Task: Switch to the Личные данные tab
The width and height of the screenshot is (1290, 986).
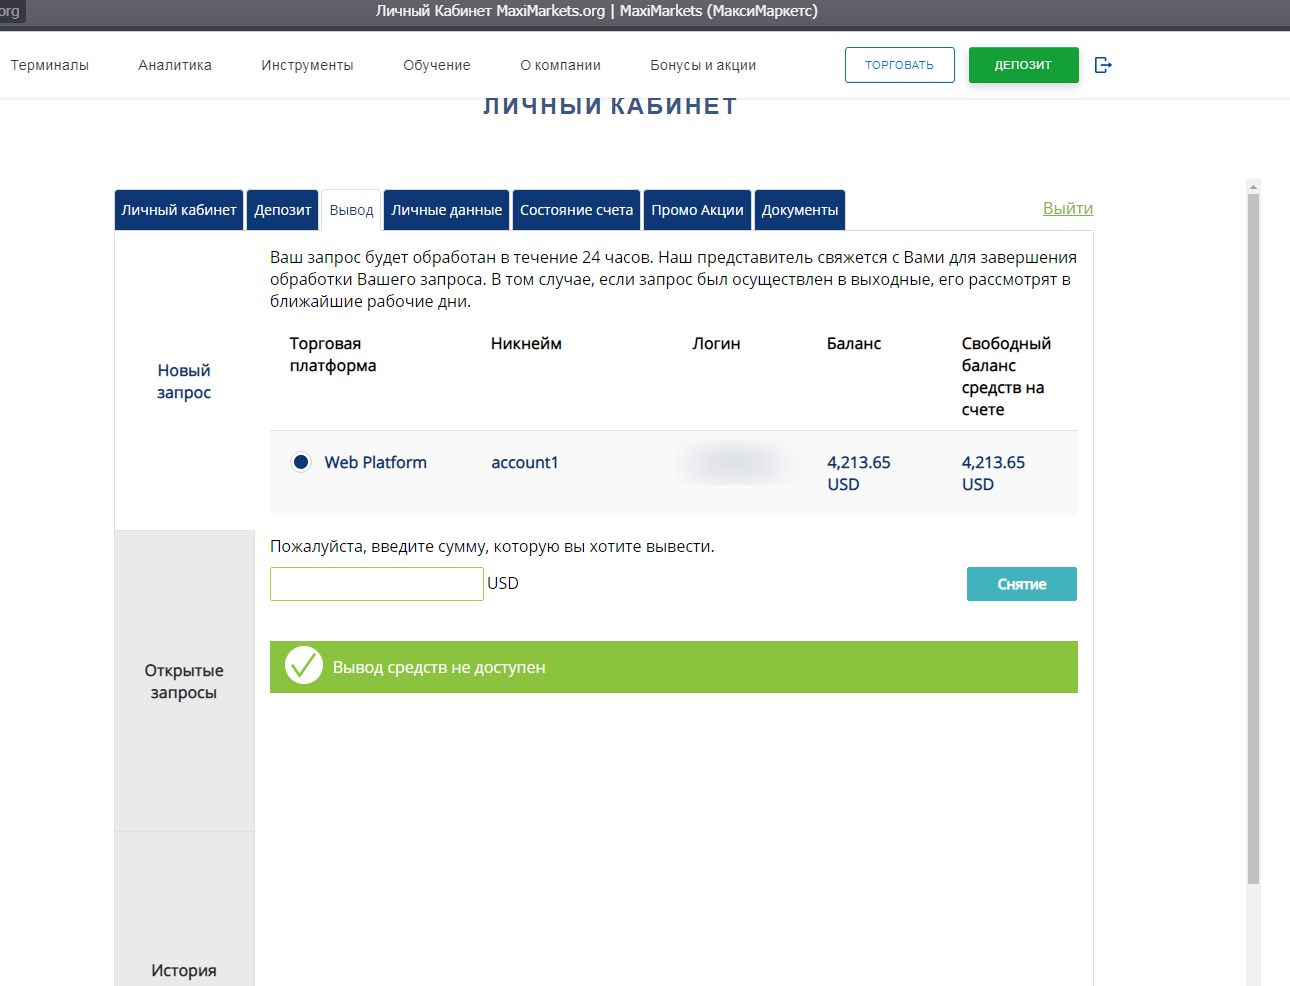Action: coord(447,210)
